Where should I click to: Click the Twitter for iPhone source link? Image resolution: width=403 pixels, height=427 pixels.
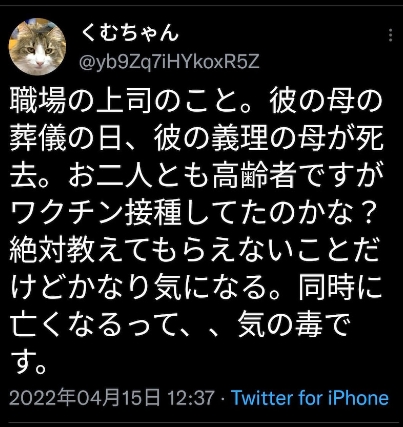[310, 398]
